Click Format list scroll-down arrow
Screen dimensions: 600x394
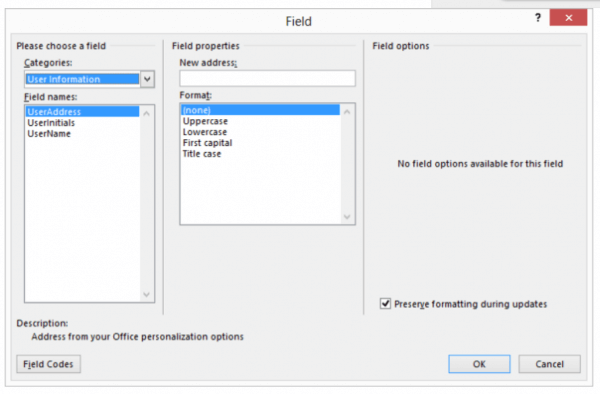(347, 217)
